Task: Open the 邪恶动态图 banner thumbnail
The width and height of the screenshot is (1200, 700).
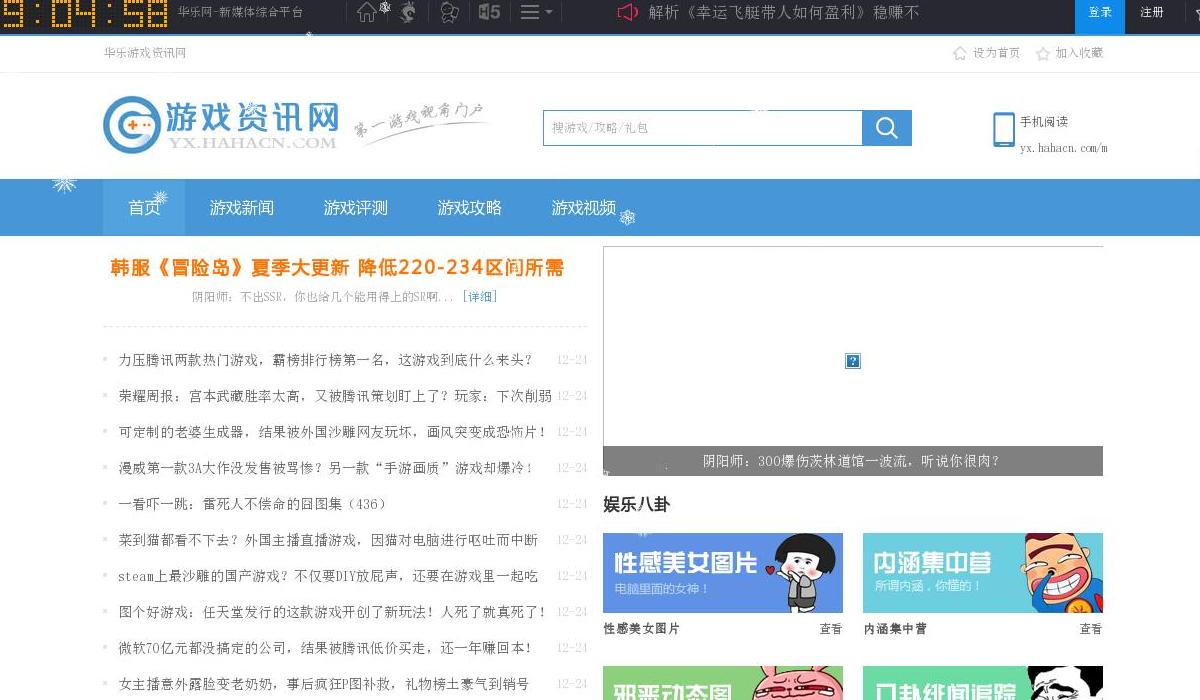Action: [x=723, y=684]
